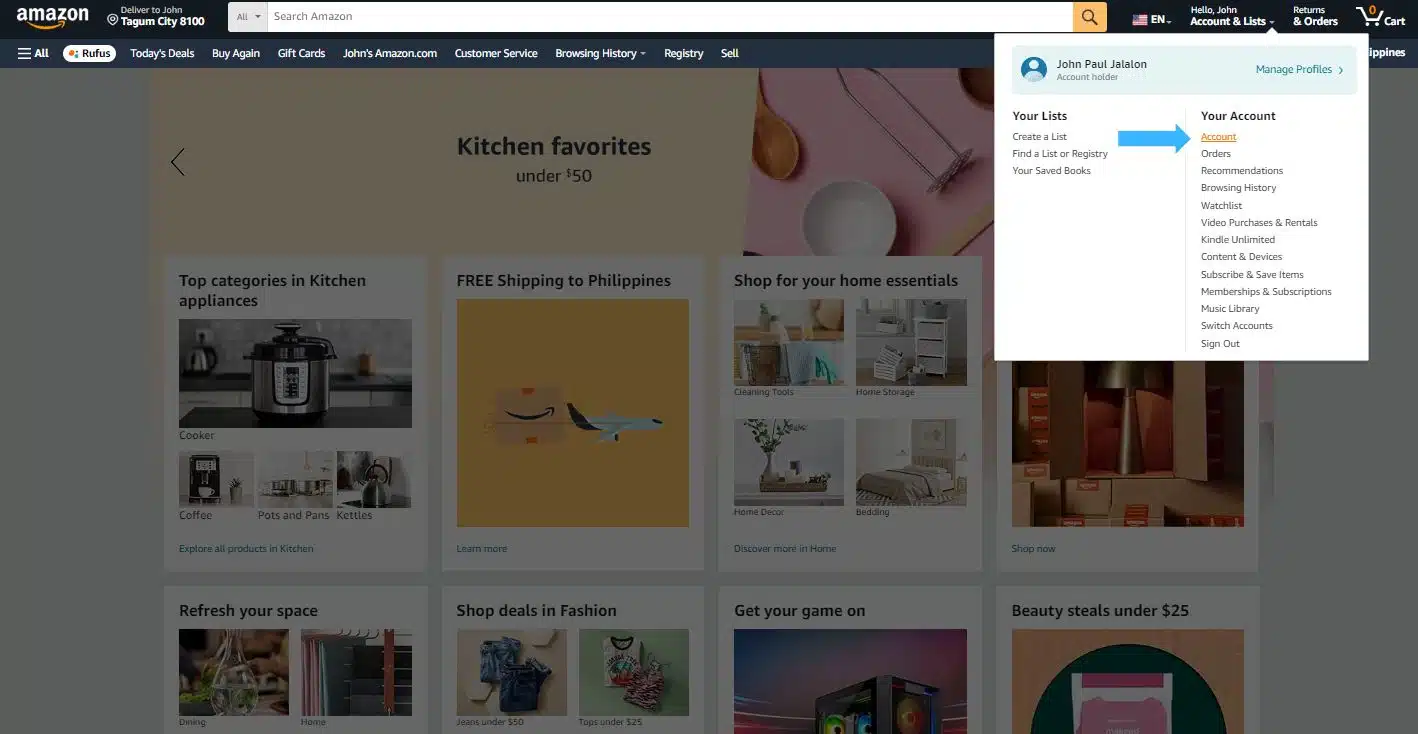Open Sell in nav bar
Image resolution: width=1418 pixels, height=734 pixels.
[730, 53]
